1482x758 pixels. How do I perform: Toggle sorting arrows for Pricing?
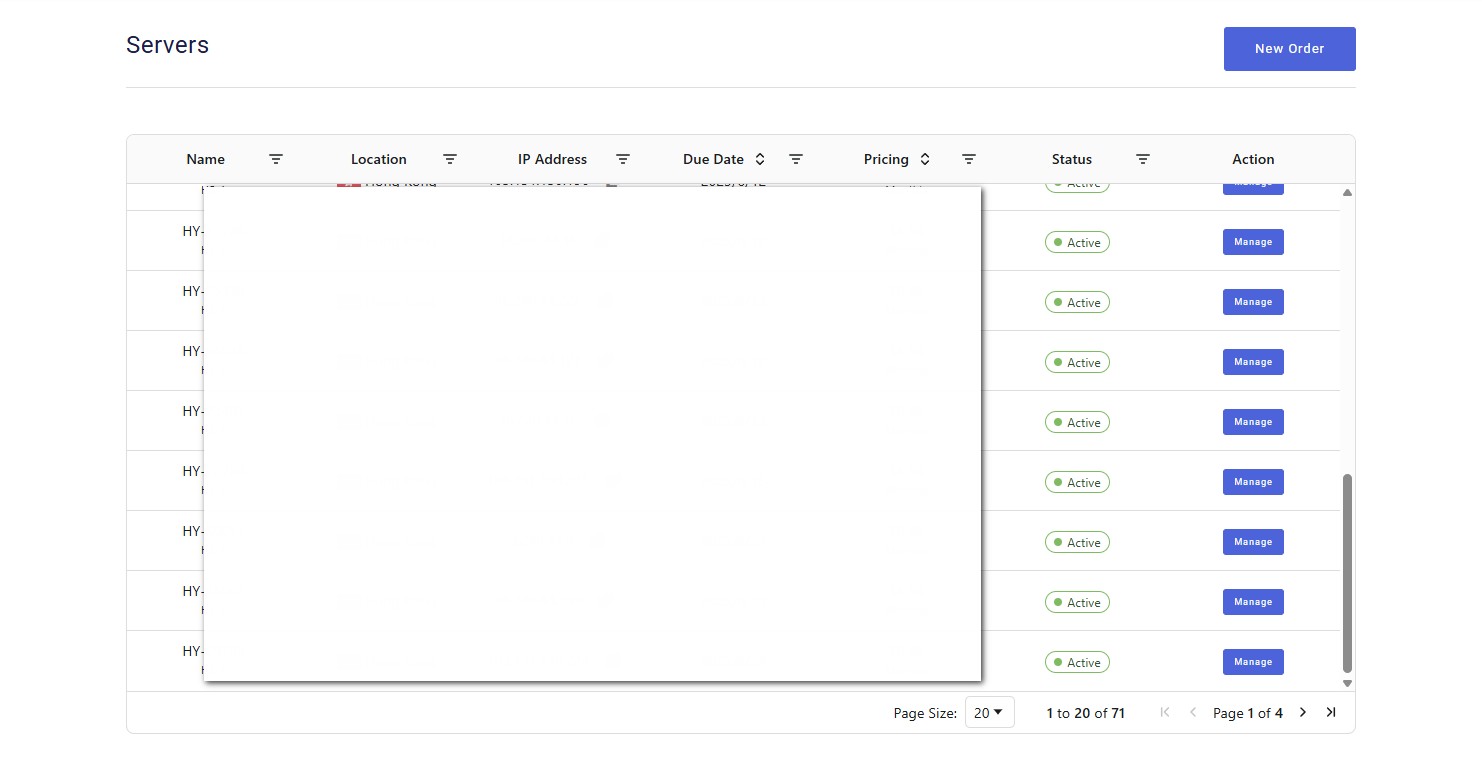click(x=925, y=159)
